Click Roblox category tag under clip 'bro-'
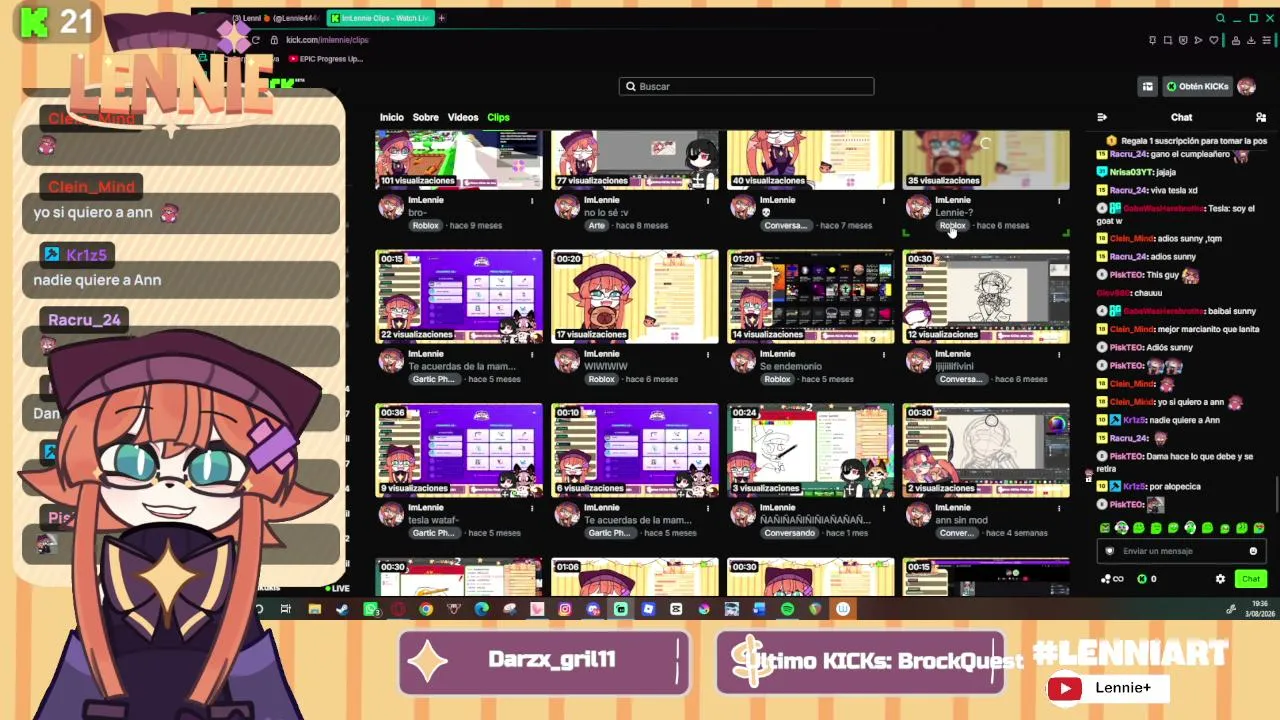Image resolution: width=1280 pixels, height=720 pixels. click(426, 226)
